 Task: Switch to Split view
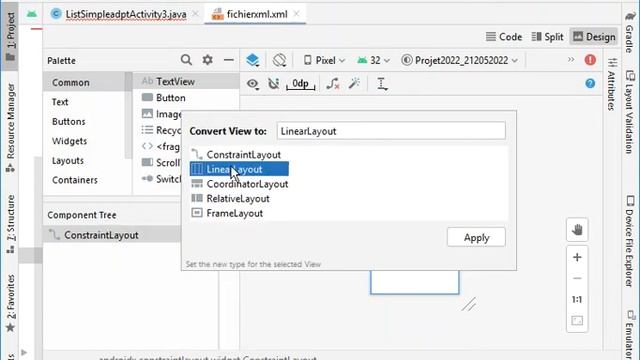point(547,37)
